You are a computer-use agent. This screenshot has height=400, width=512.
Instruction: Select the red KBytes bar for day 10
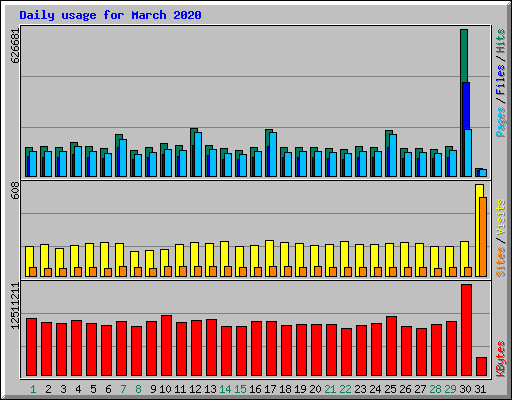(x=166, y=346)
